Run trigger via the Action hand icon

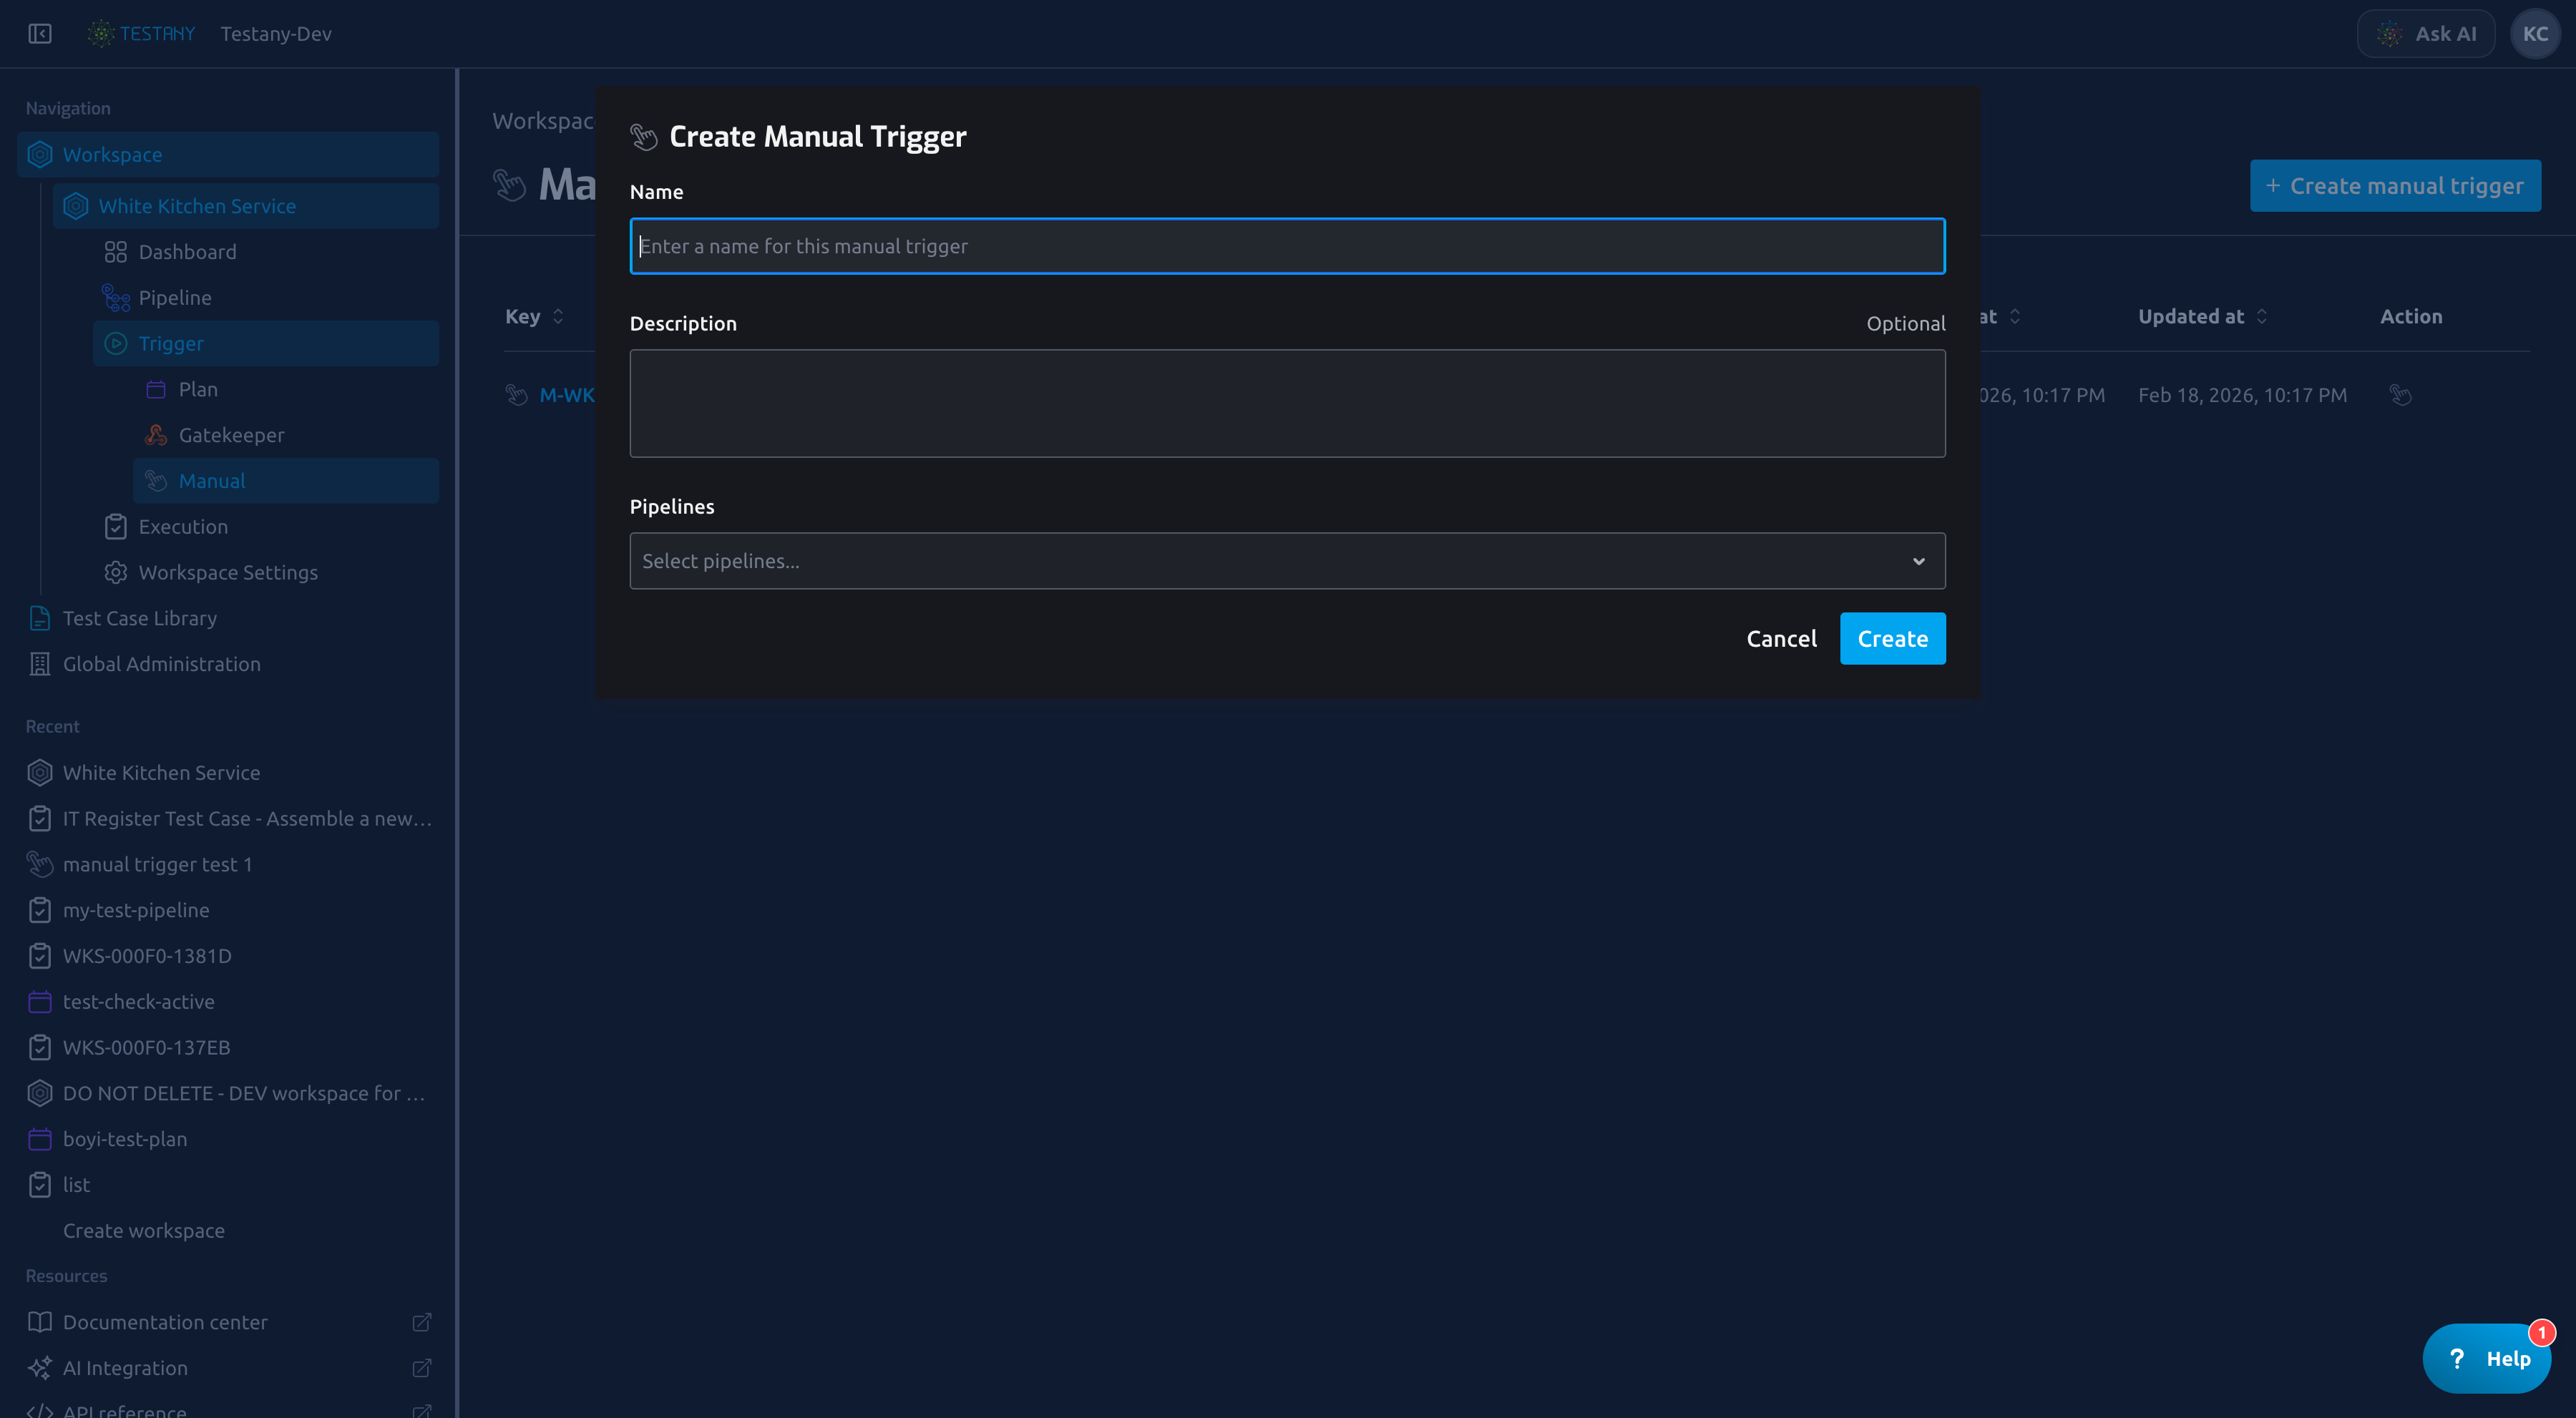pyautogui.click(x=2401, y=395)
